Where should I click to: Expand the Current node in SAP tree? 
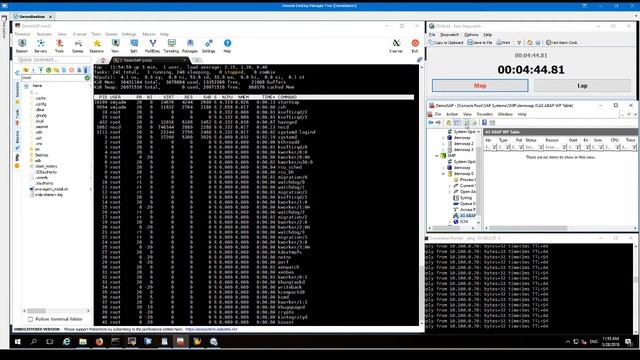[x=450, y=186]
